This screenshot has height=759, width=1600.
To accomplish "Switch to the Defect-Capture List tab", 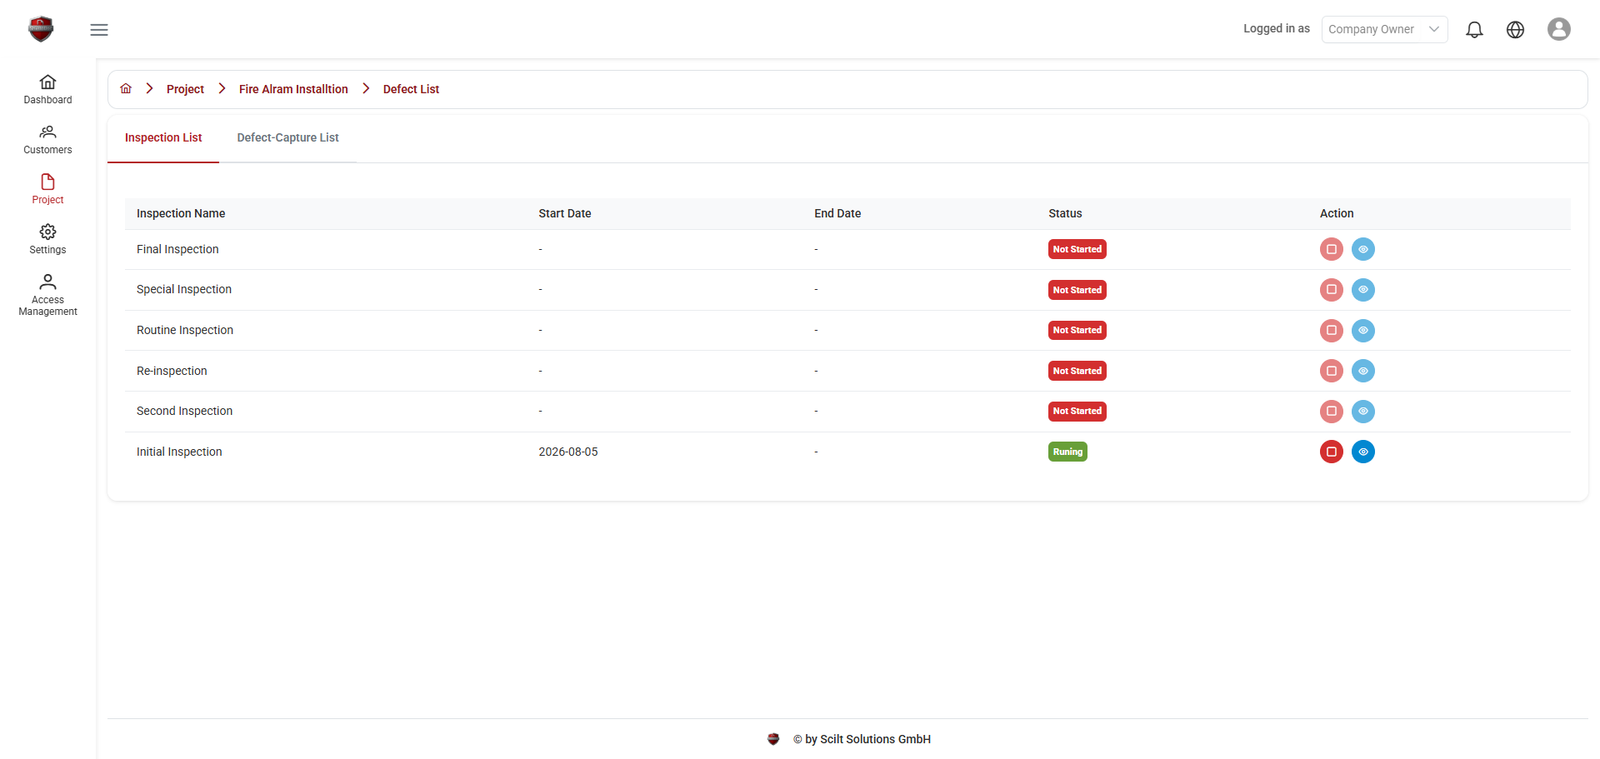I will click(288, 138).
